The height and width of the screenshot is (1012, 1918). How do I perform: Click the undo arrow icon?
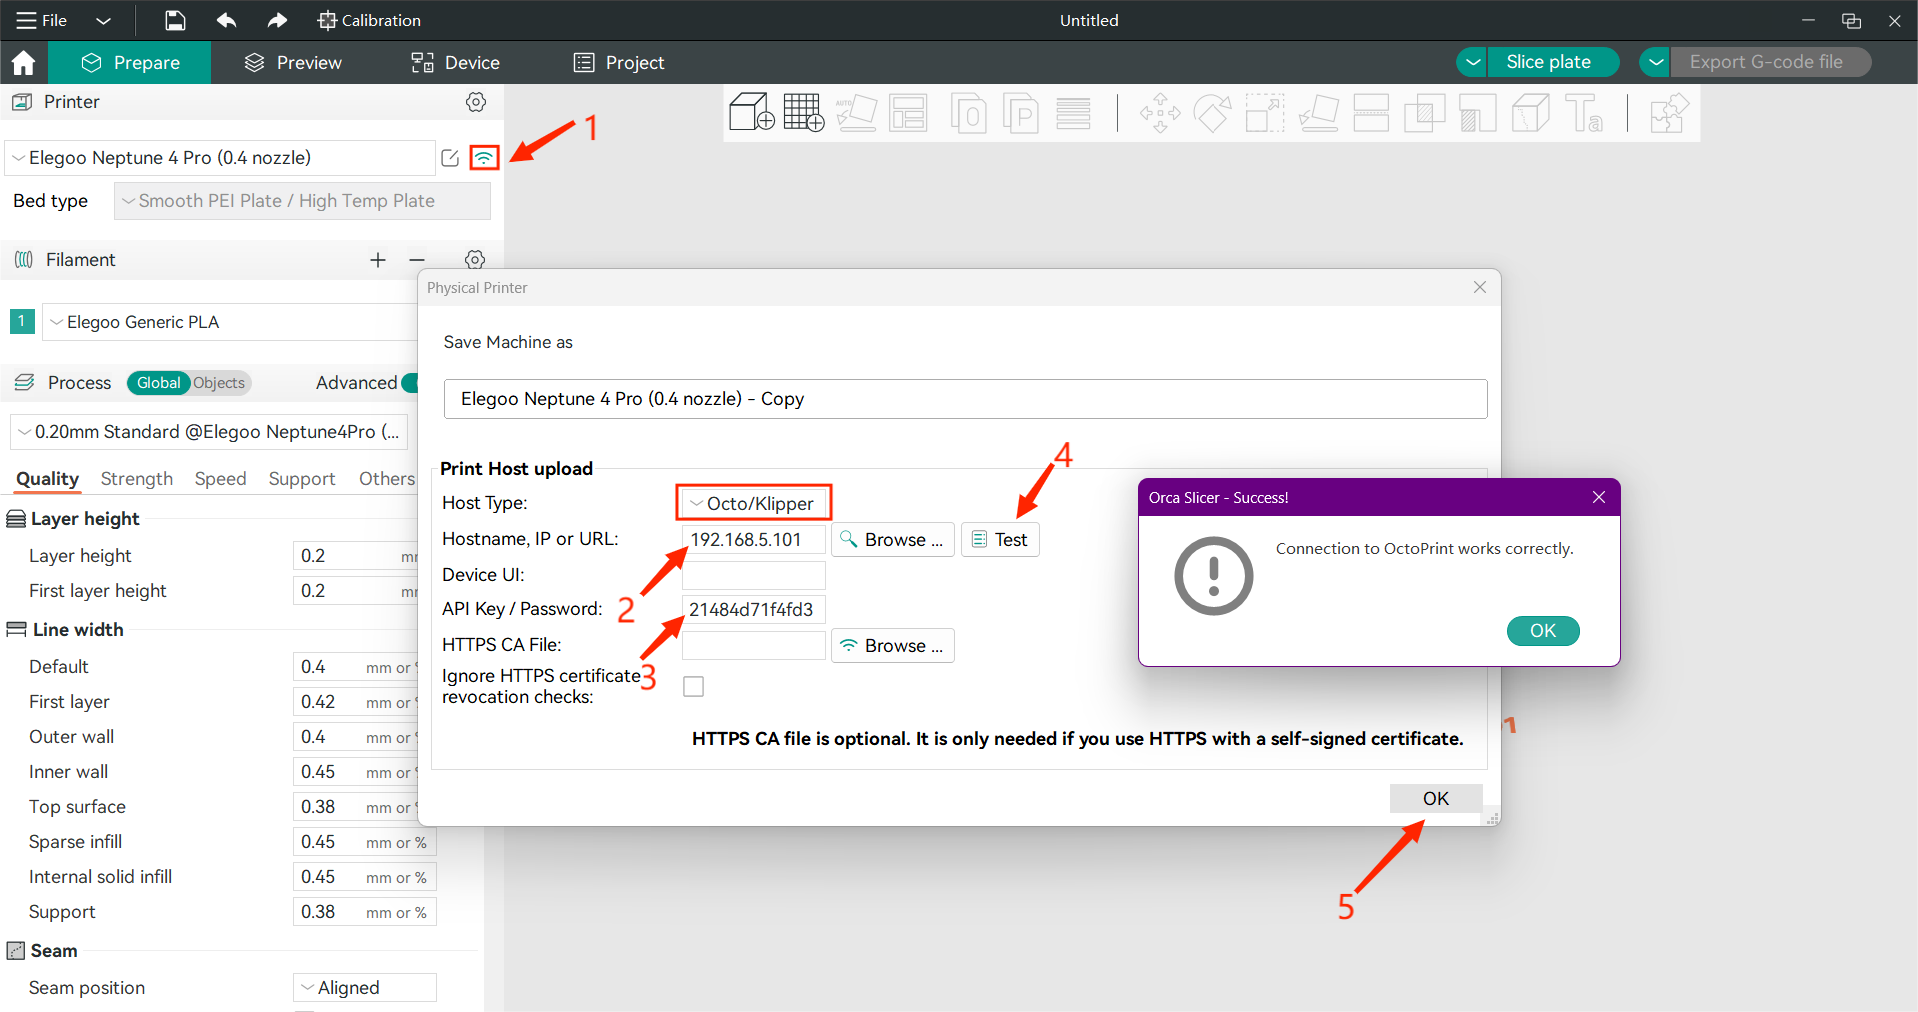tap(226, 20)
